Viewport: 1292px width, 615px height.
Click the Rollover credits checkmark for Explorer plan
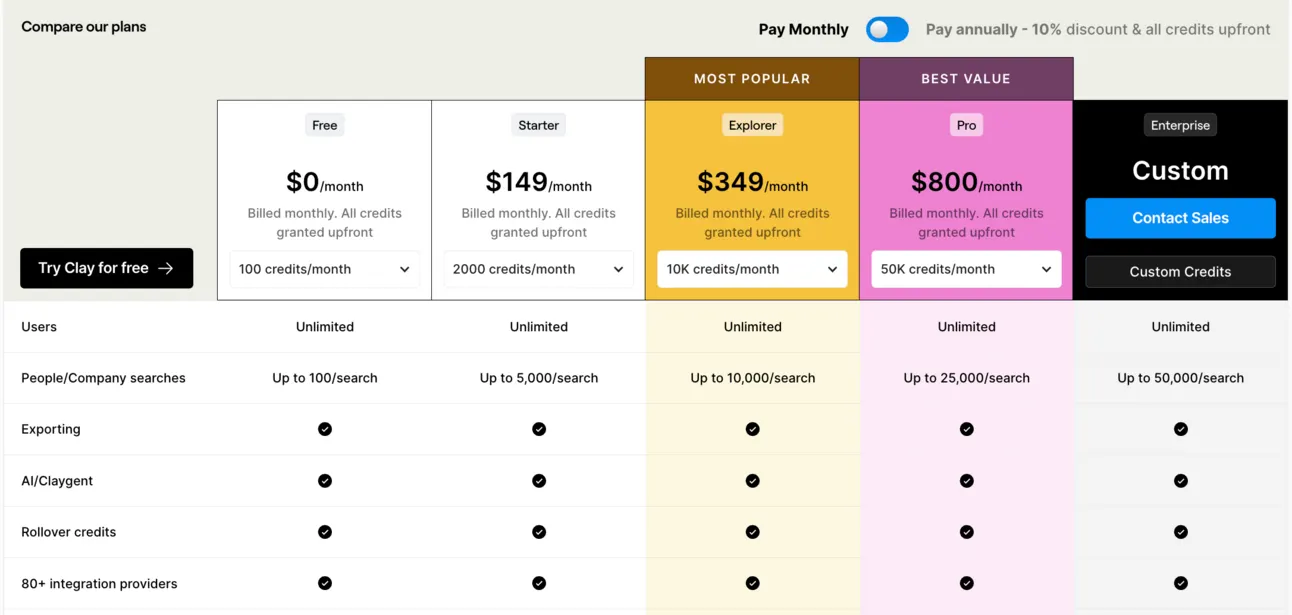pos(753,532)
